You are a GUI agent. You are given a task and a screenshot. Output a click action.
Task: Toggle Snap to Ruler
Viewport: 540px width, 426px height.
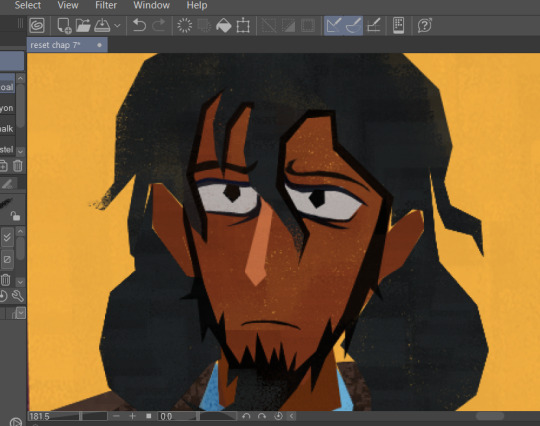click(334, 25)
